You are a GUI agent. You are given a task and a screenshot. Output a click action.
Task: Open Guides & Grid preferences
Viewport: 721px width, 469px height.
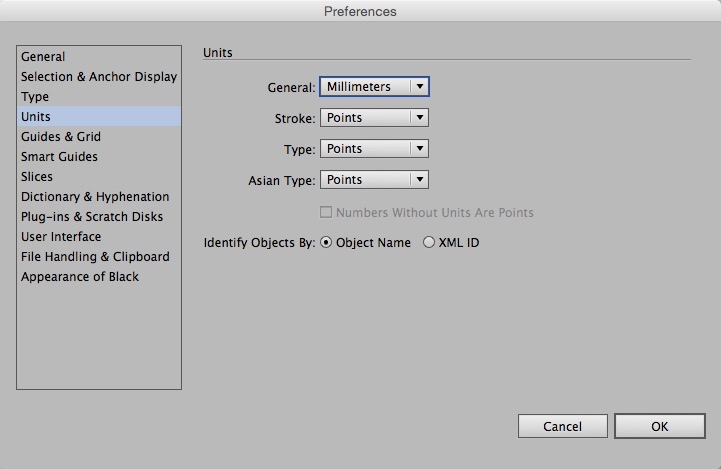[x=61, y=137]
